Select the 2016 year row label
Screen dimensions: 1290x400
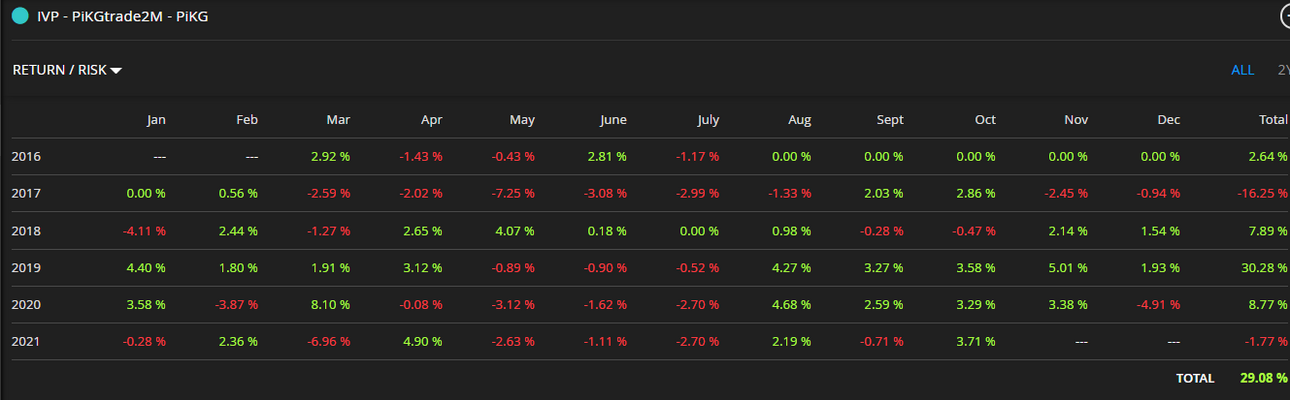tap(27, 157)
